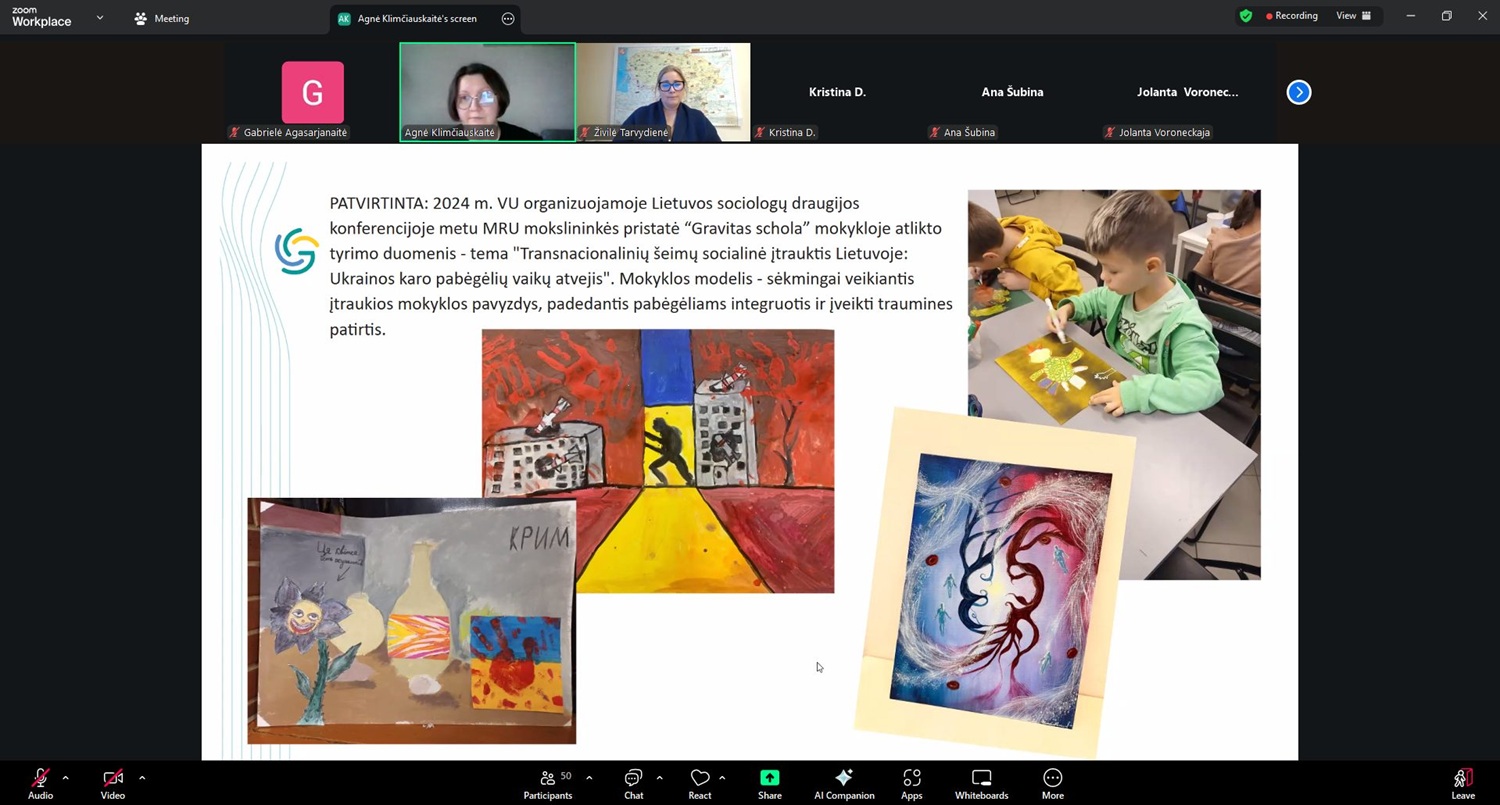Open AI Companion
This screenshot has width=1500, height=805.
[844, 783]
